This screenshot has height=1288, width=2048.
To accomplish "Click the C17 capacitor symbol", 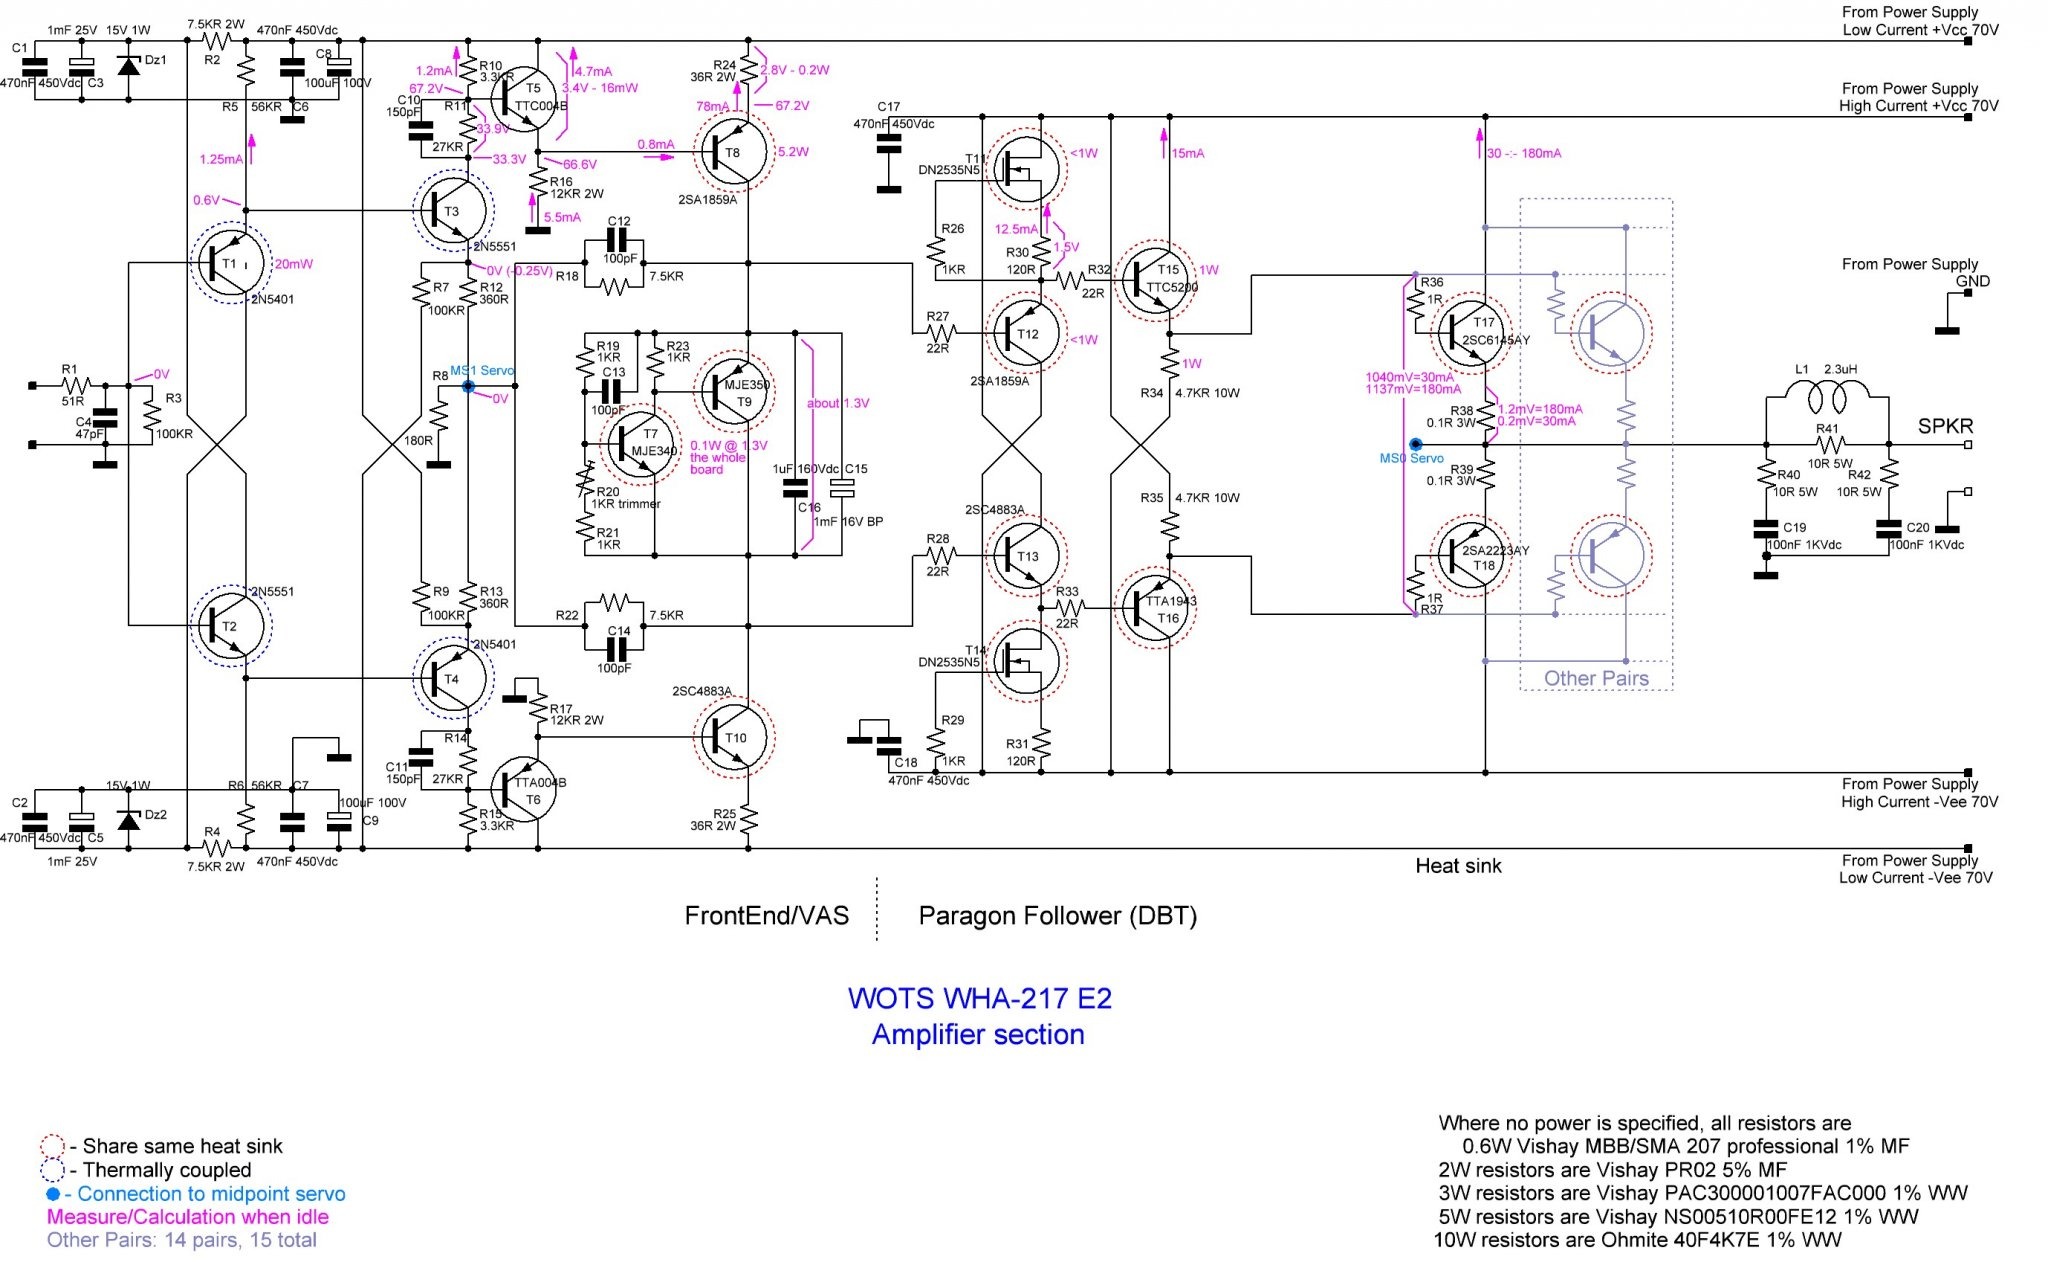I will tap(888, 146).
